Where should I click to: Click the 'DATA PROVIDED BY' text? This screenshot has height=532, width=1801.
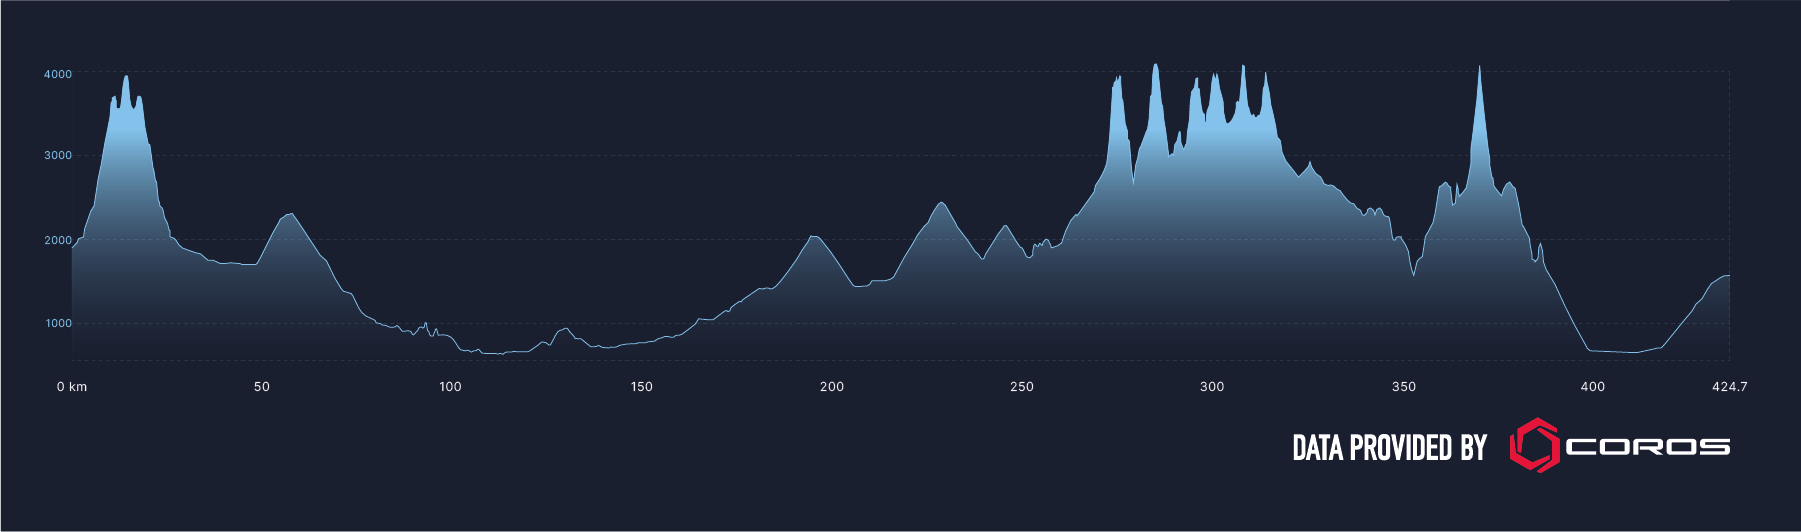(x=1389, y=448)
